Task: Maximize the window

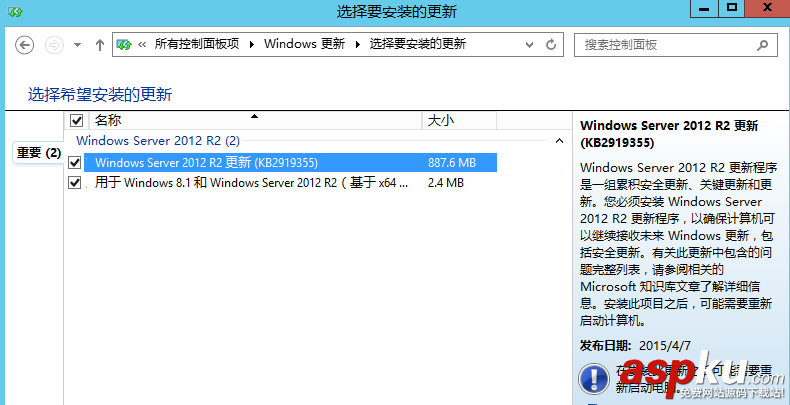Action: [732, 9]
